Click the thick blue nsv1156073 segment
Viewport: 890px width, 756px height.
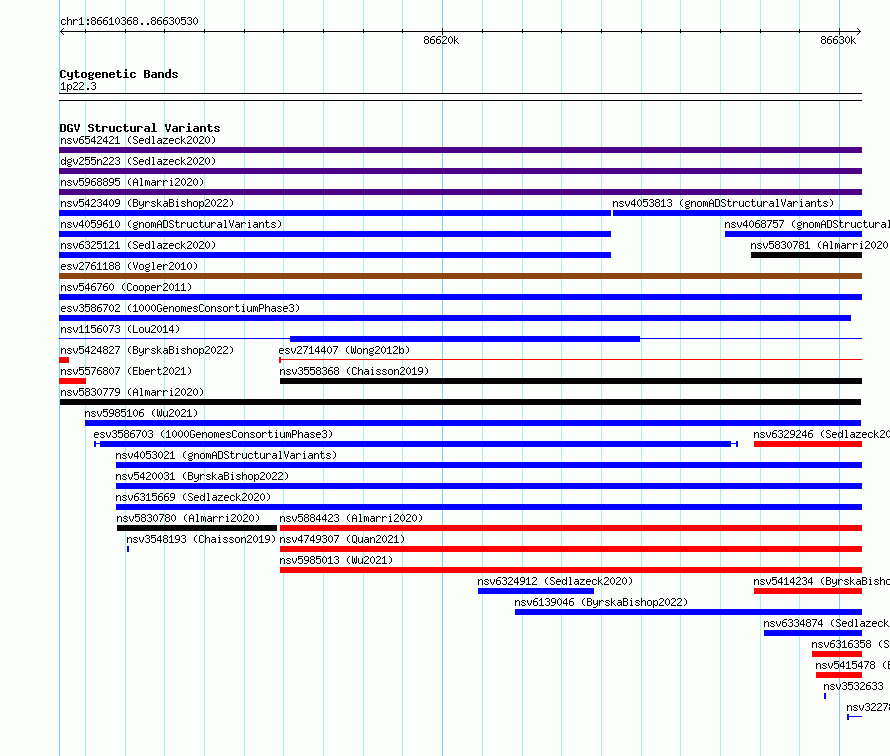[x=465, y=339]
